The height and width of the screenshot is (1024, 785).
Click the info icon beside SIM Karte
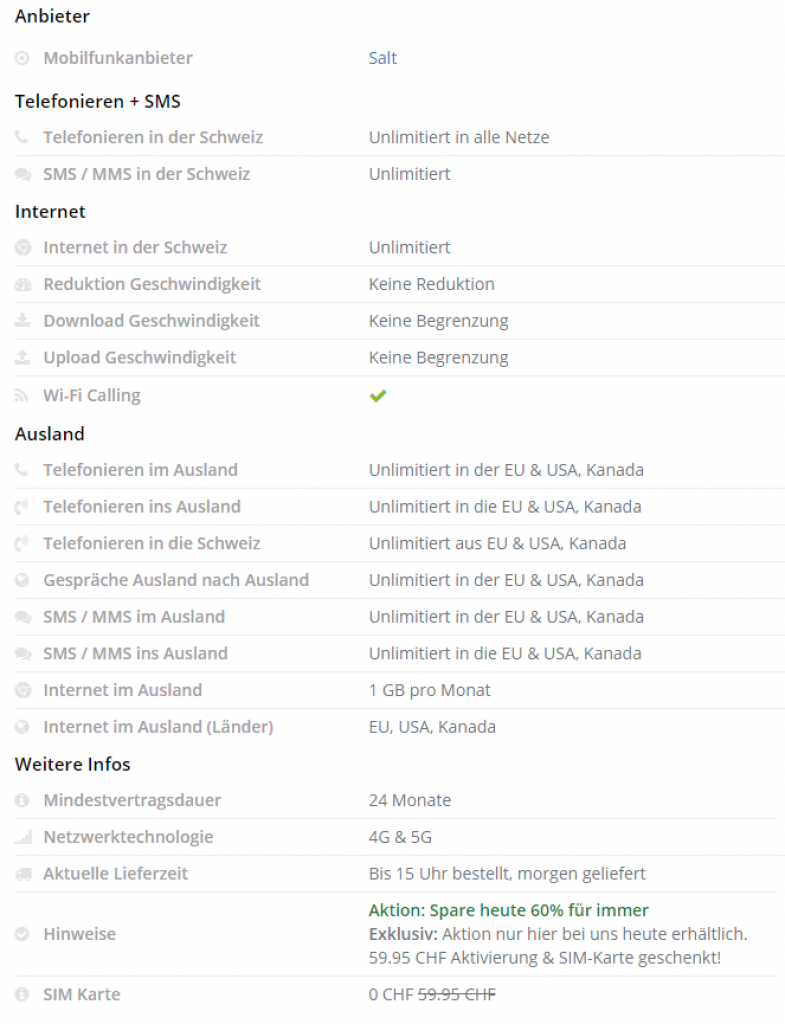pos(22,995)
